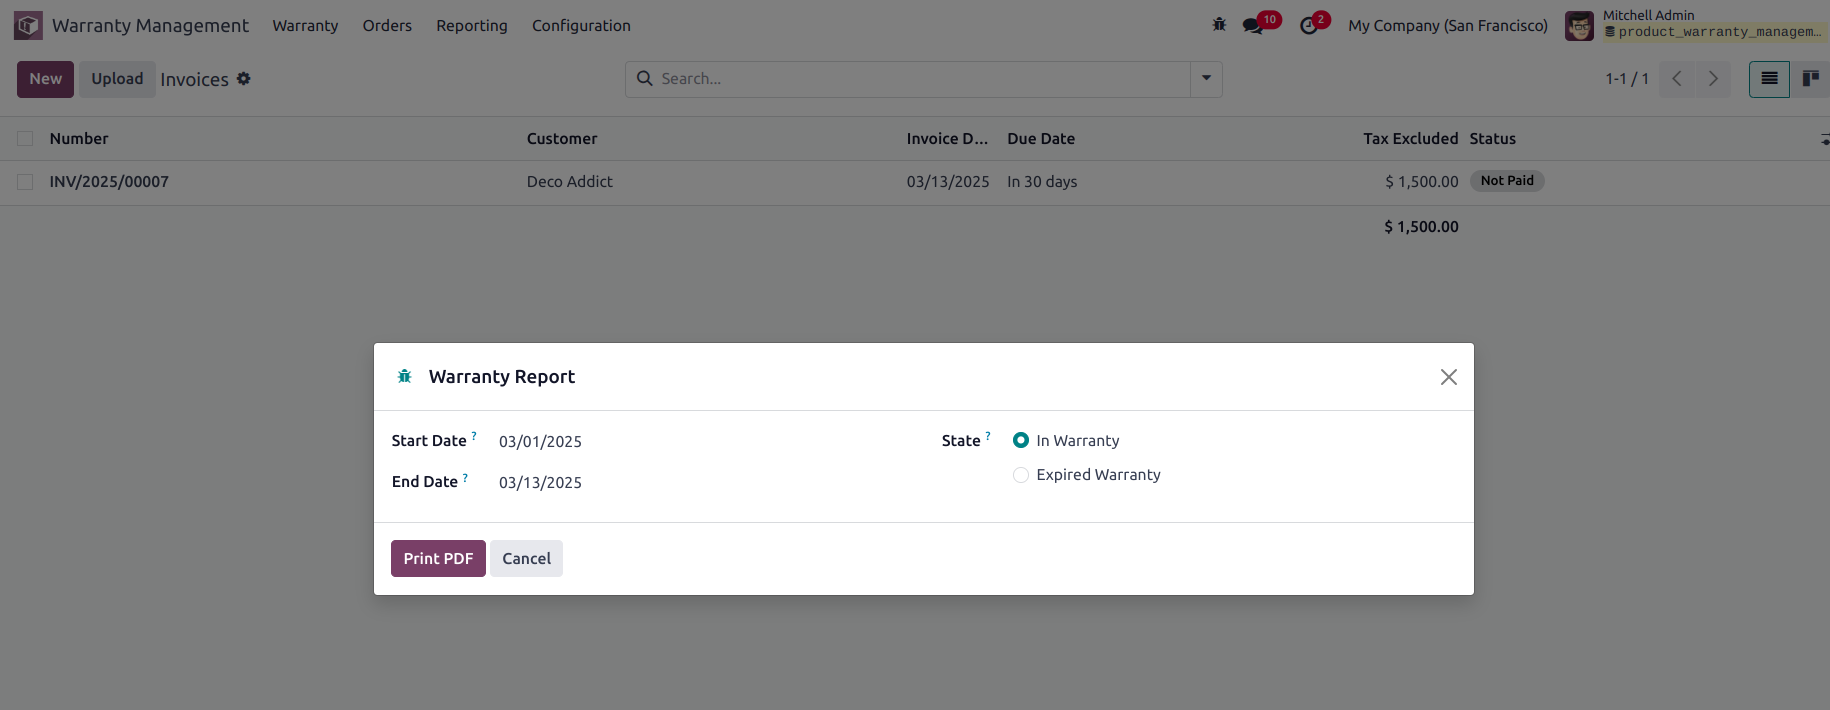Click the Cancel button in dialog
This screenshot has height=710, width=1830.
point(526,559)
